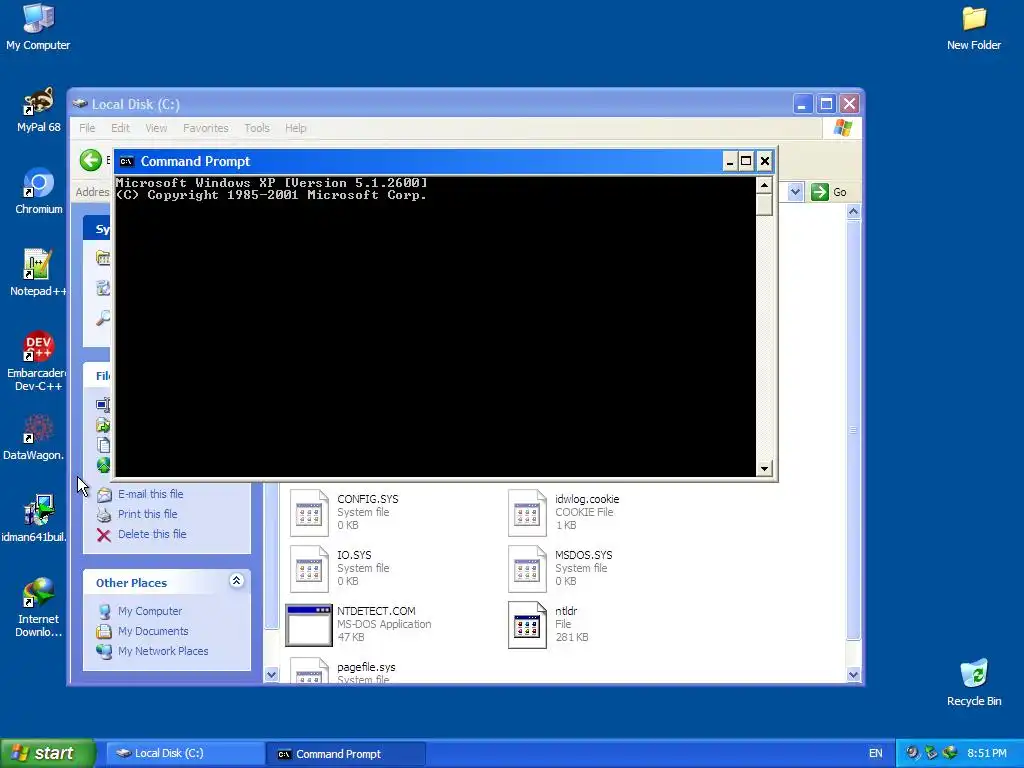Click Print this file link
This screenshot has height=768, width=1024.
148,514
